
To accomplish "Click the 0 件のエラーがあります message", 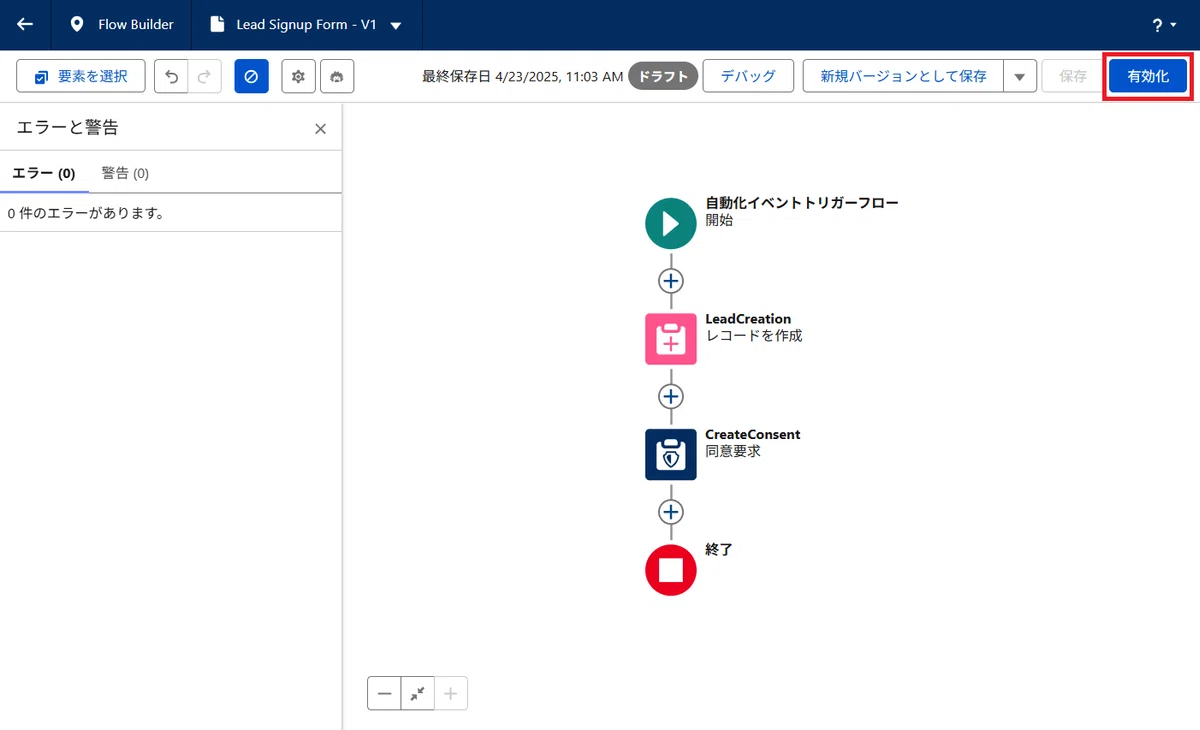I will point(86,213).
